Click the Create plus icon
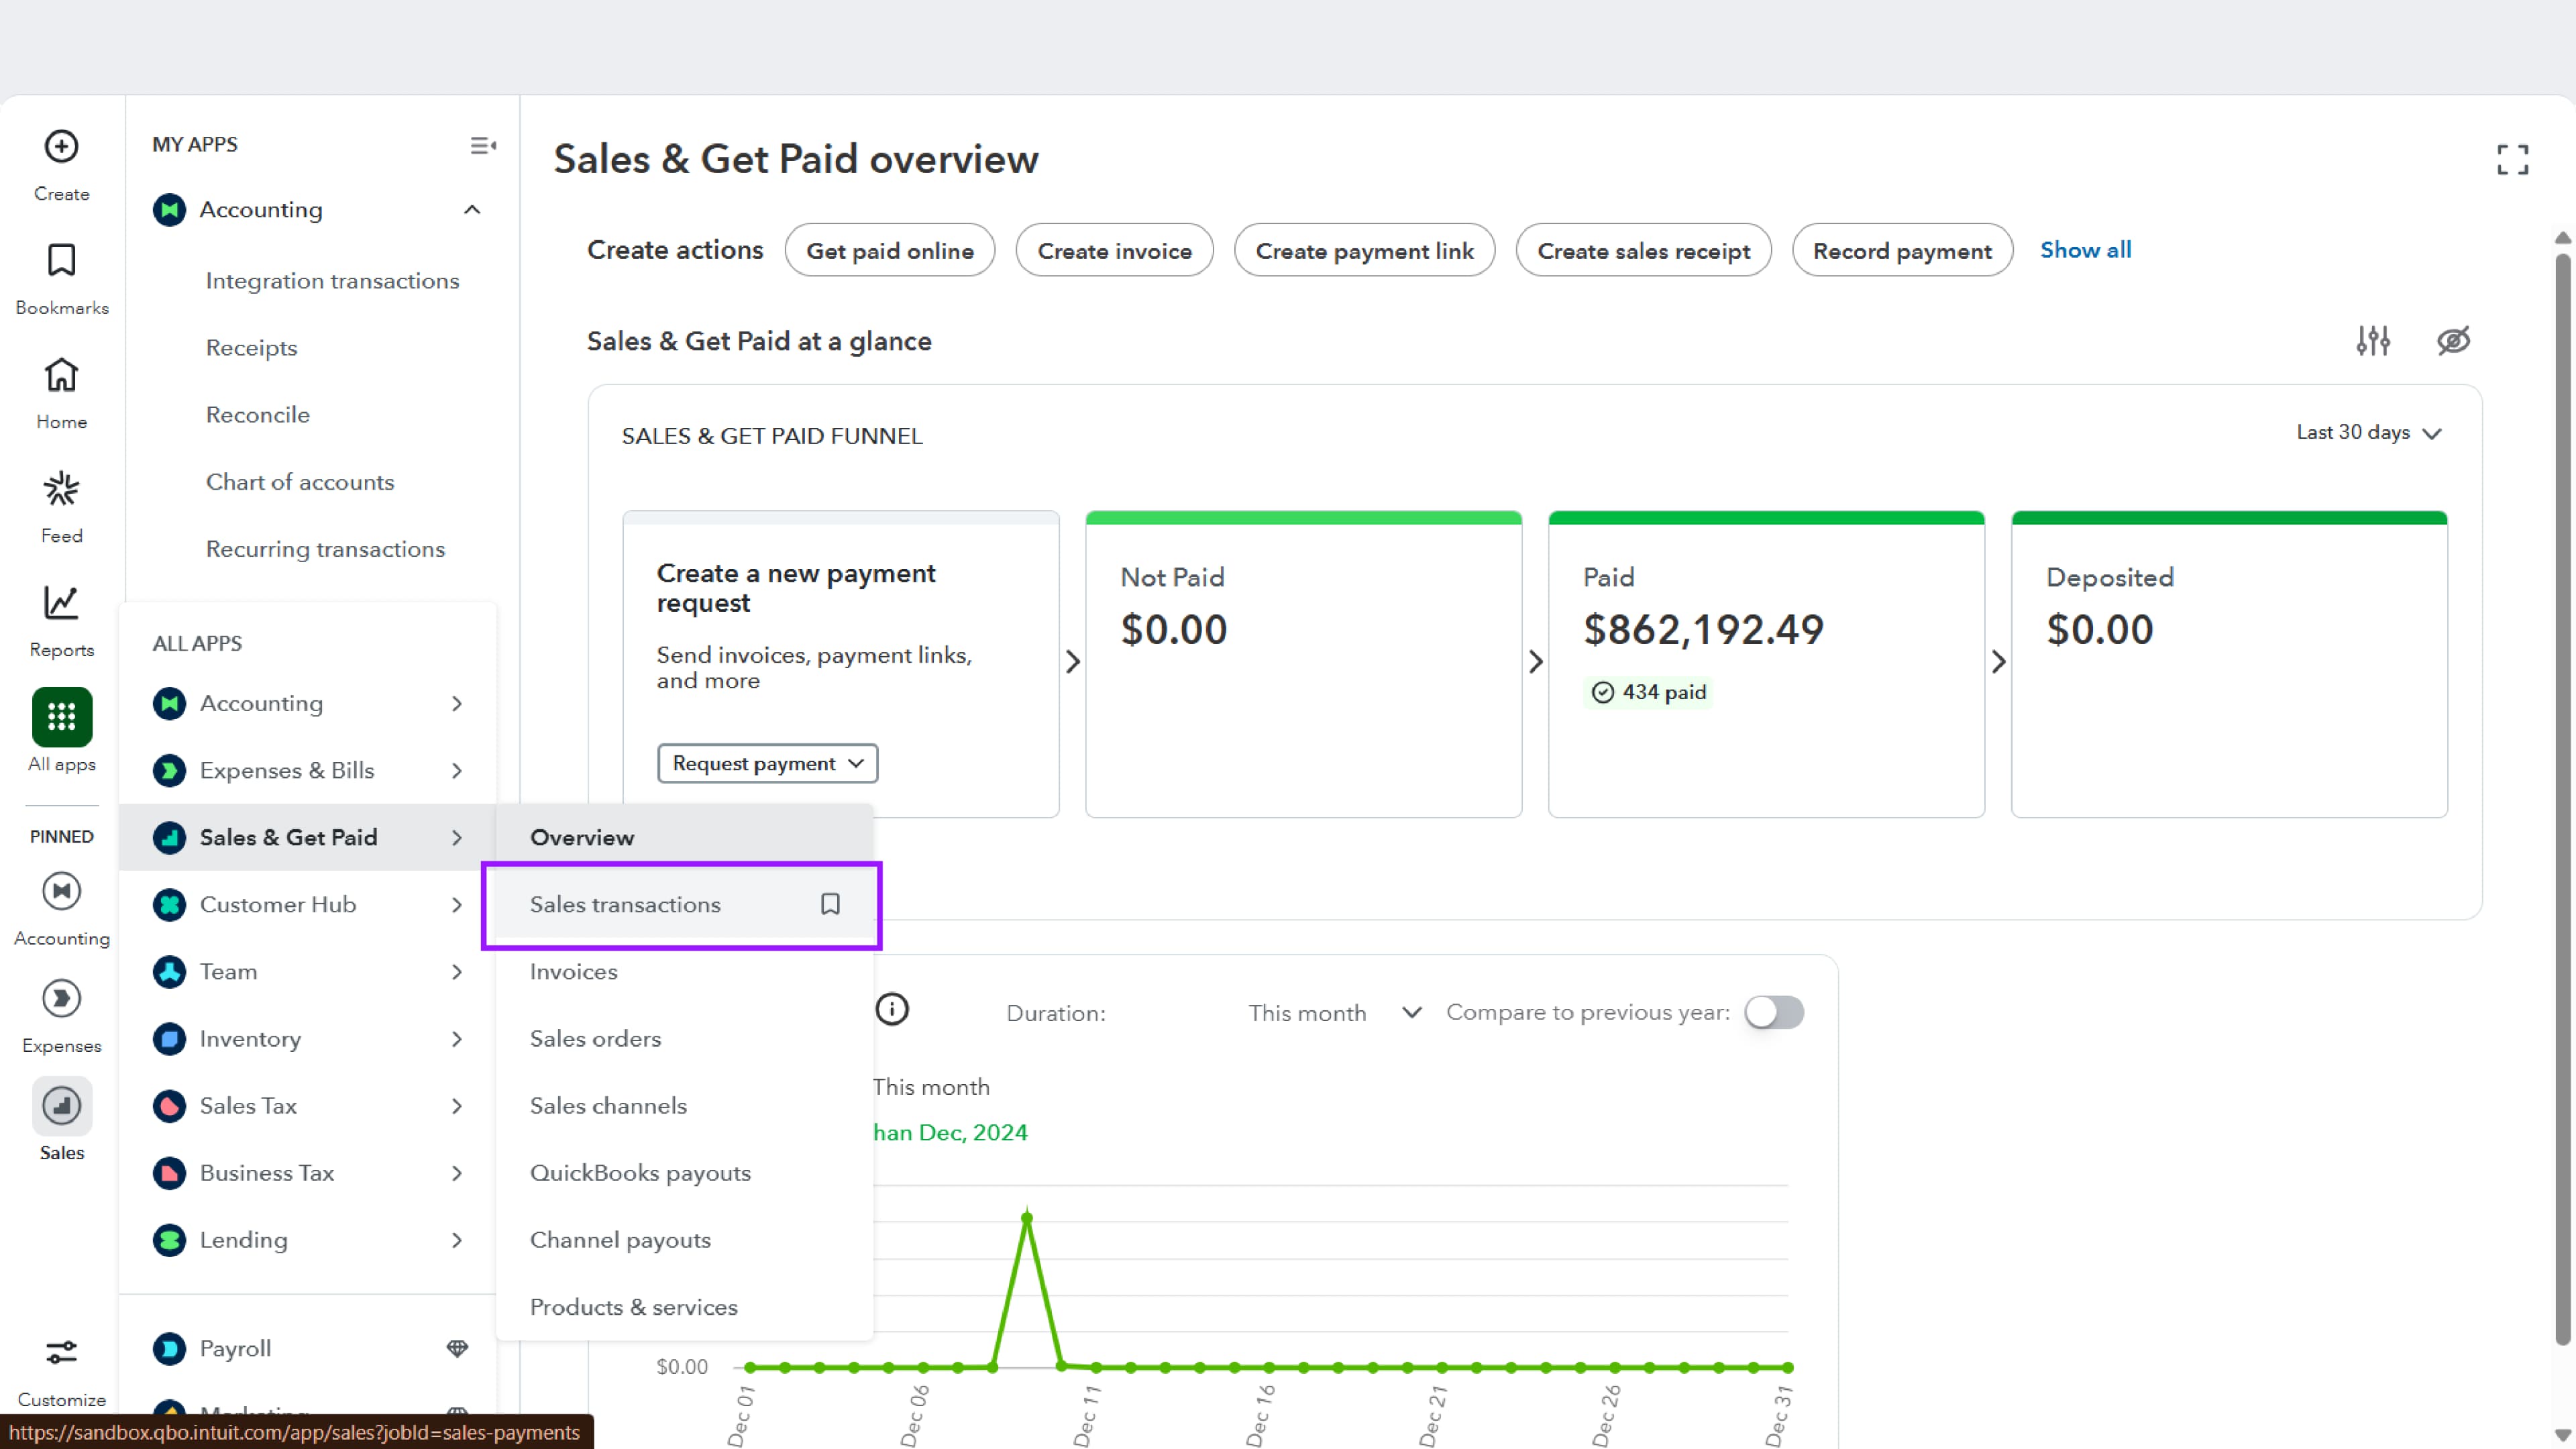Viewport: 2576px width, 1449px height. click(61, 147)
